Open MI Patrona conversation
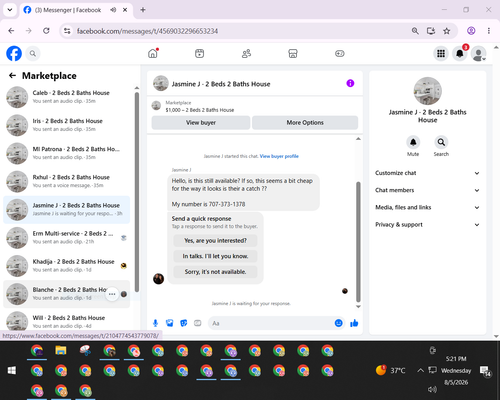 point(67,153)
